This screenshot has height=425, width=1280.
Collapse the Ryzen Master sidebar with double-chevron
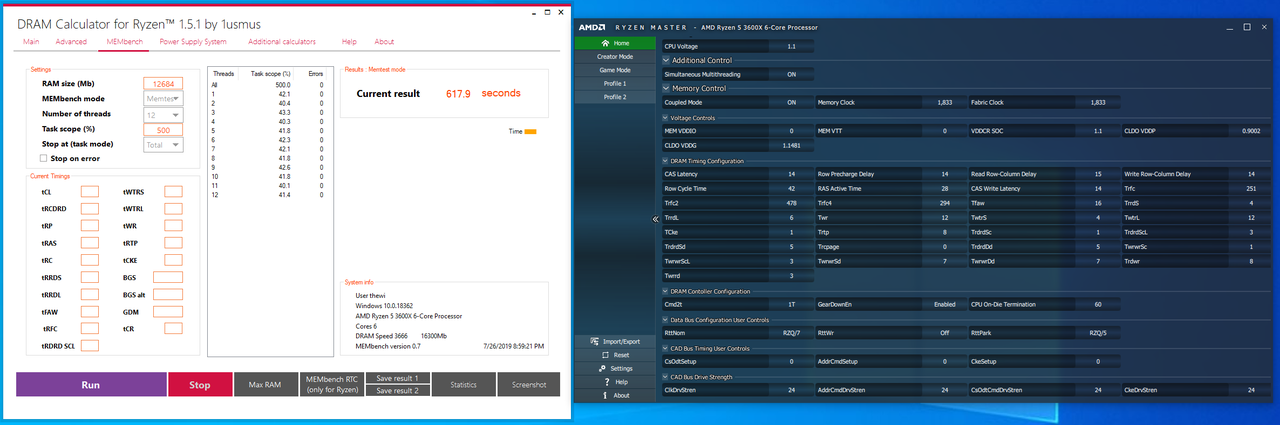tap(656, 218)
